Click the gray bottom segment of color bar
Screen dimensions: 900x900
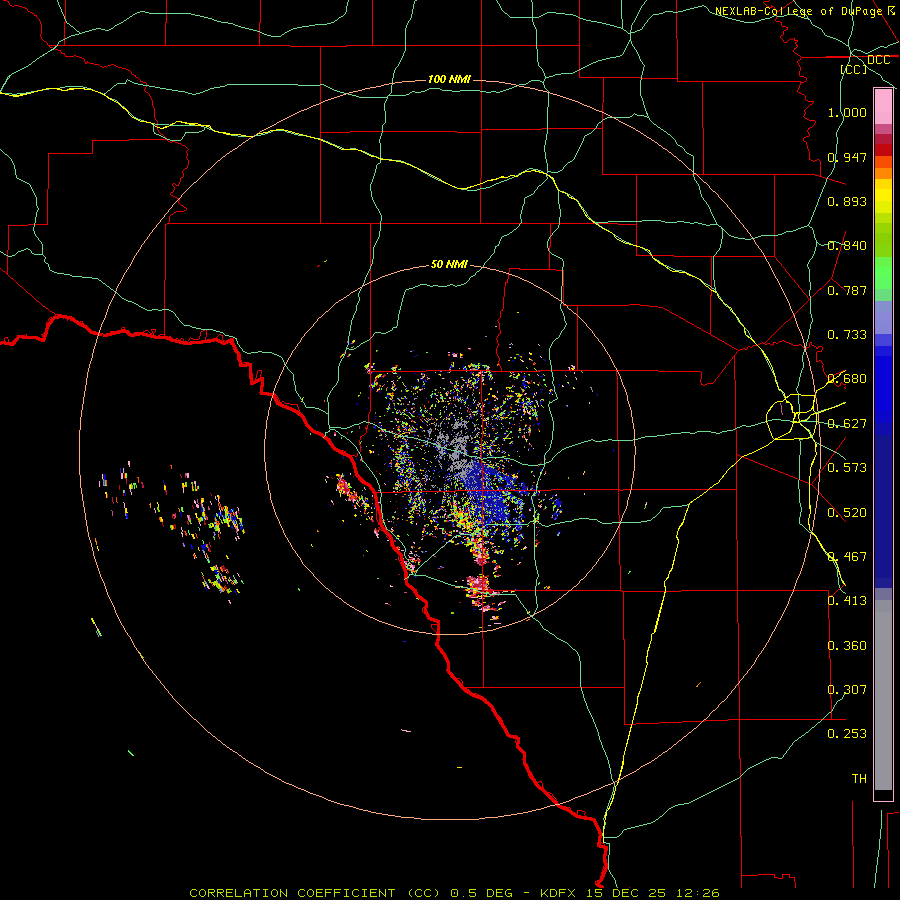tap(883, 695)
